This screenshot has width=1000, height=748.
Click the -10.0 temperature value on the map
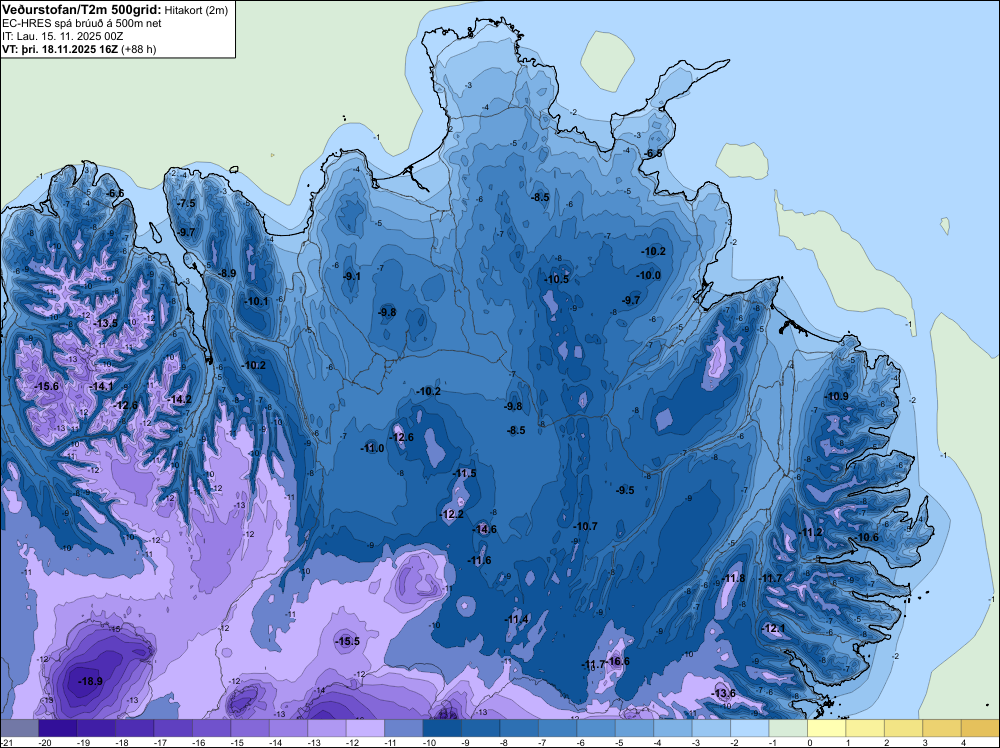(648, 275)
